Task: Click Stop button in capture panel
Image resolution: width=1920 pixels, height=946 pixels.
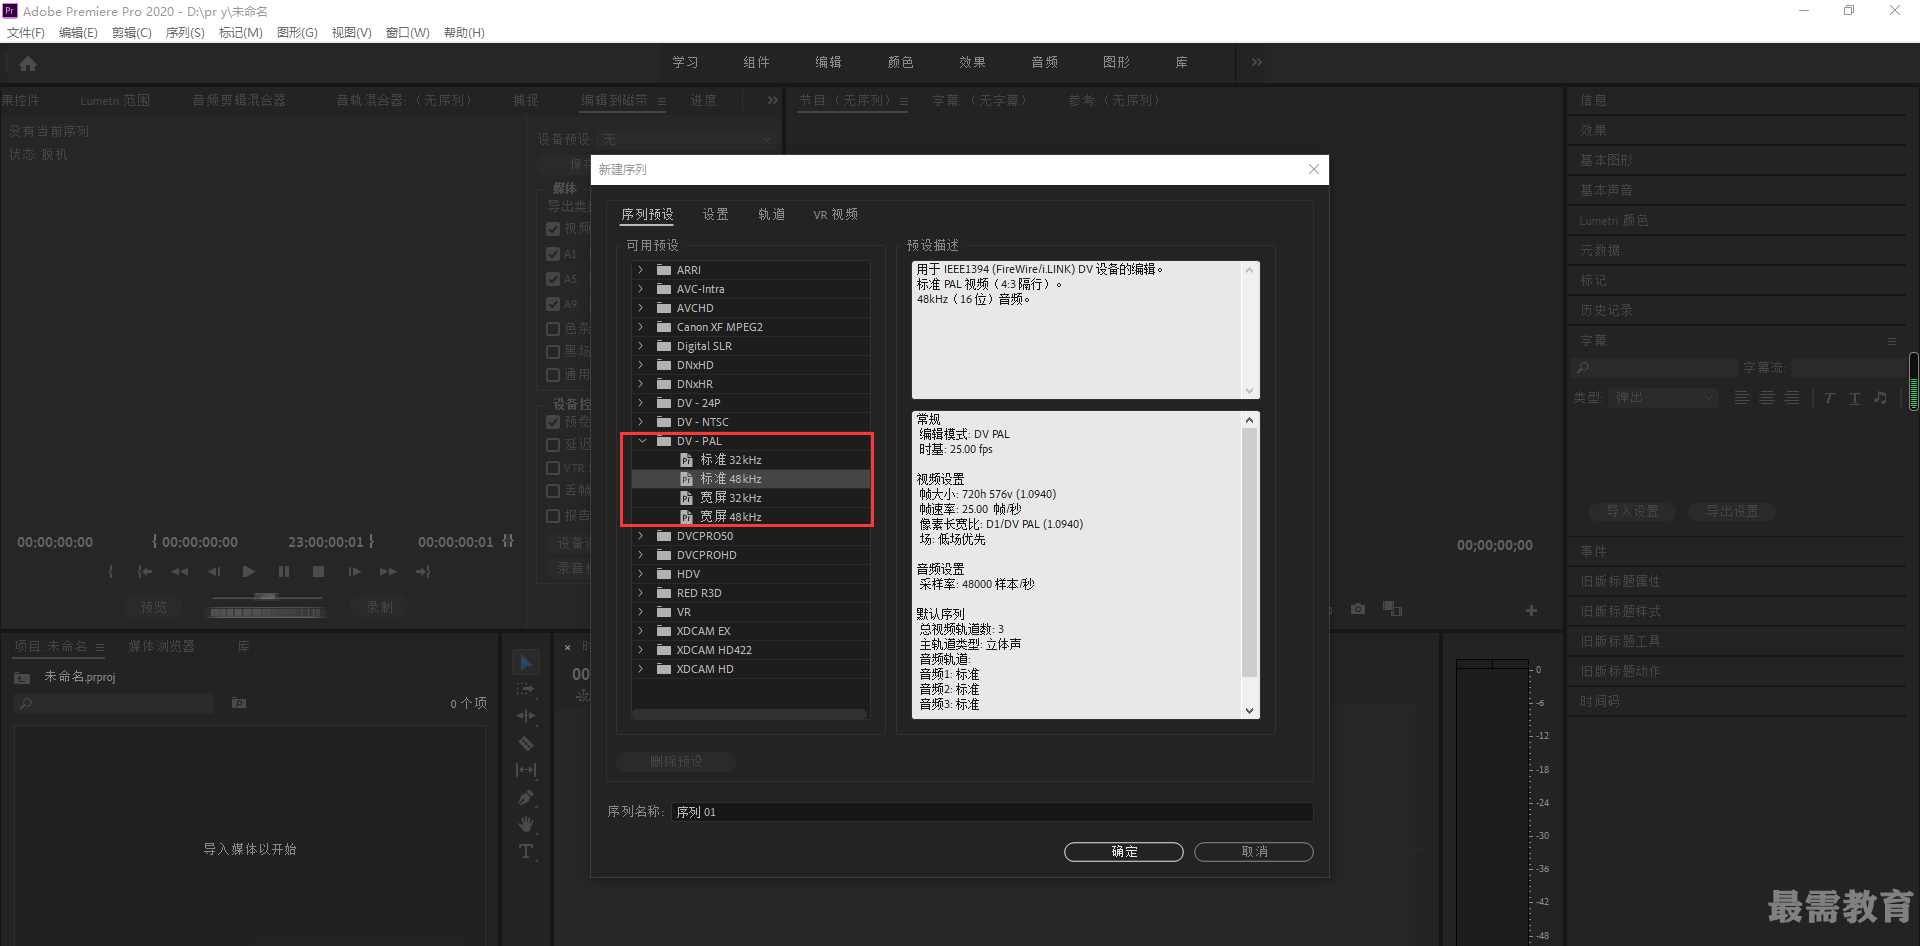Action: tap(318, 571)
